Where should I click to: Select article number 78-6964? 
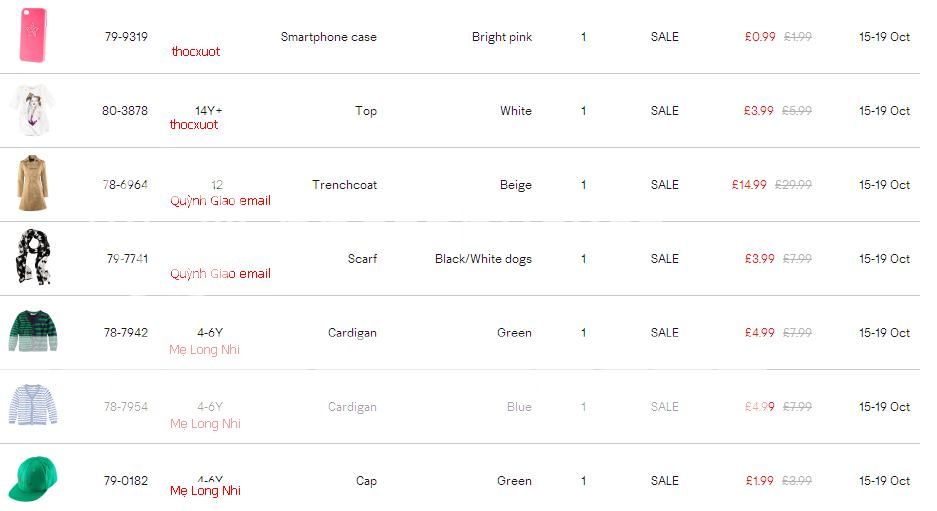coord(125,185)
